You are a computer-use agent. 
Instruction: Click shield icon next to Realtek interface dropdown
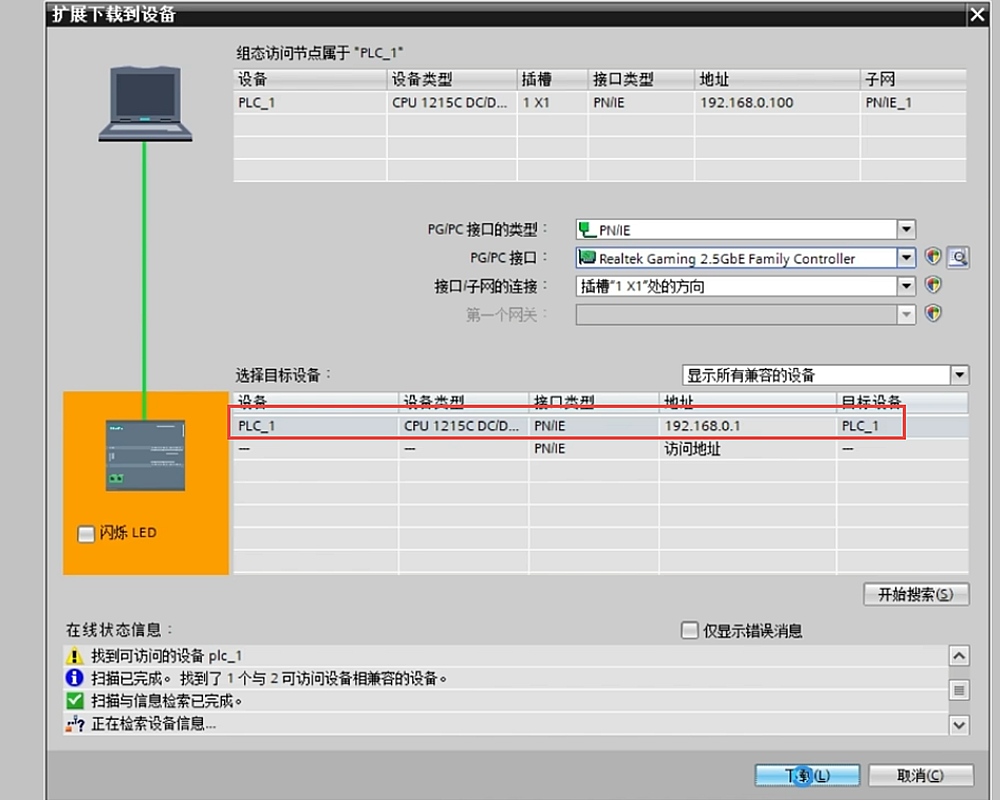(x=933, y=258)
